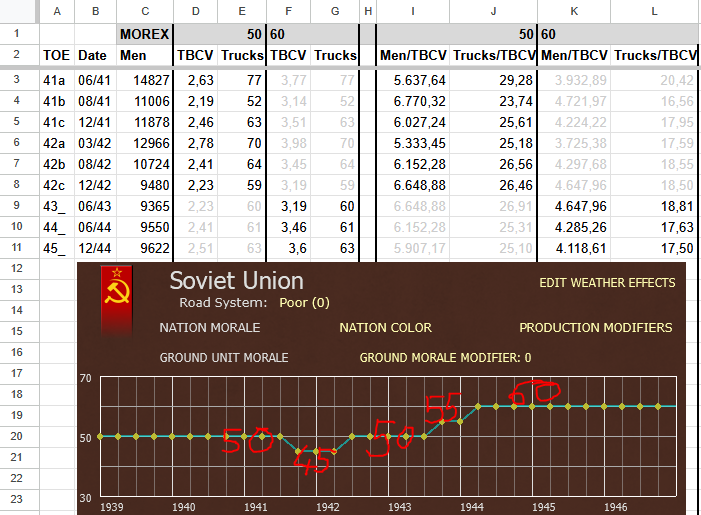Click the 1942 year label on chart
The width and height of the screenshot is (701, 515).
pos(328,507)
